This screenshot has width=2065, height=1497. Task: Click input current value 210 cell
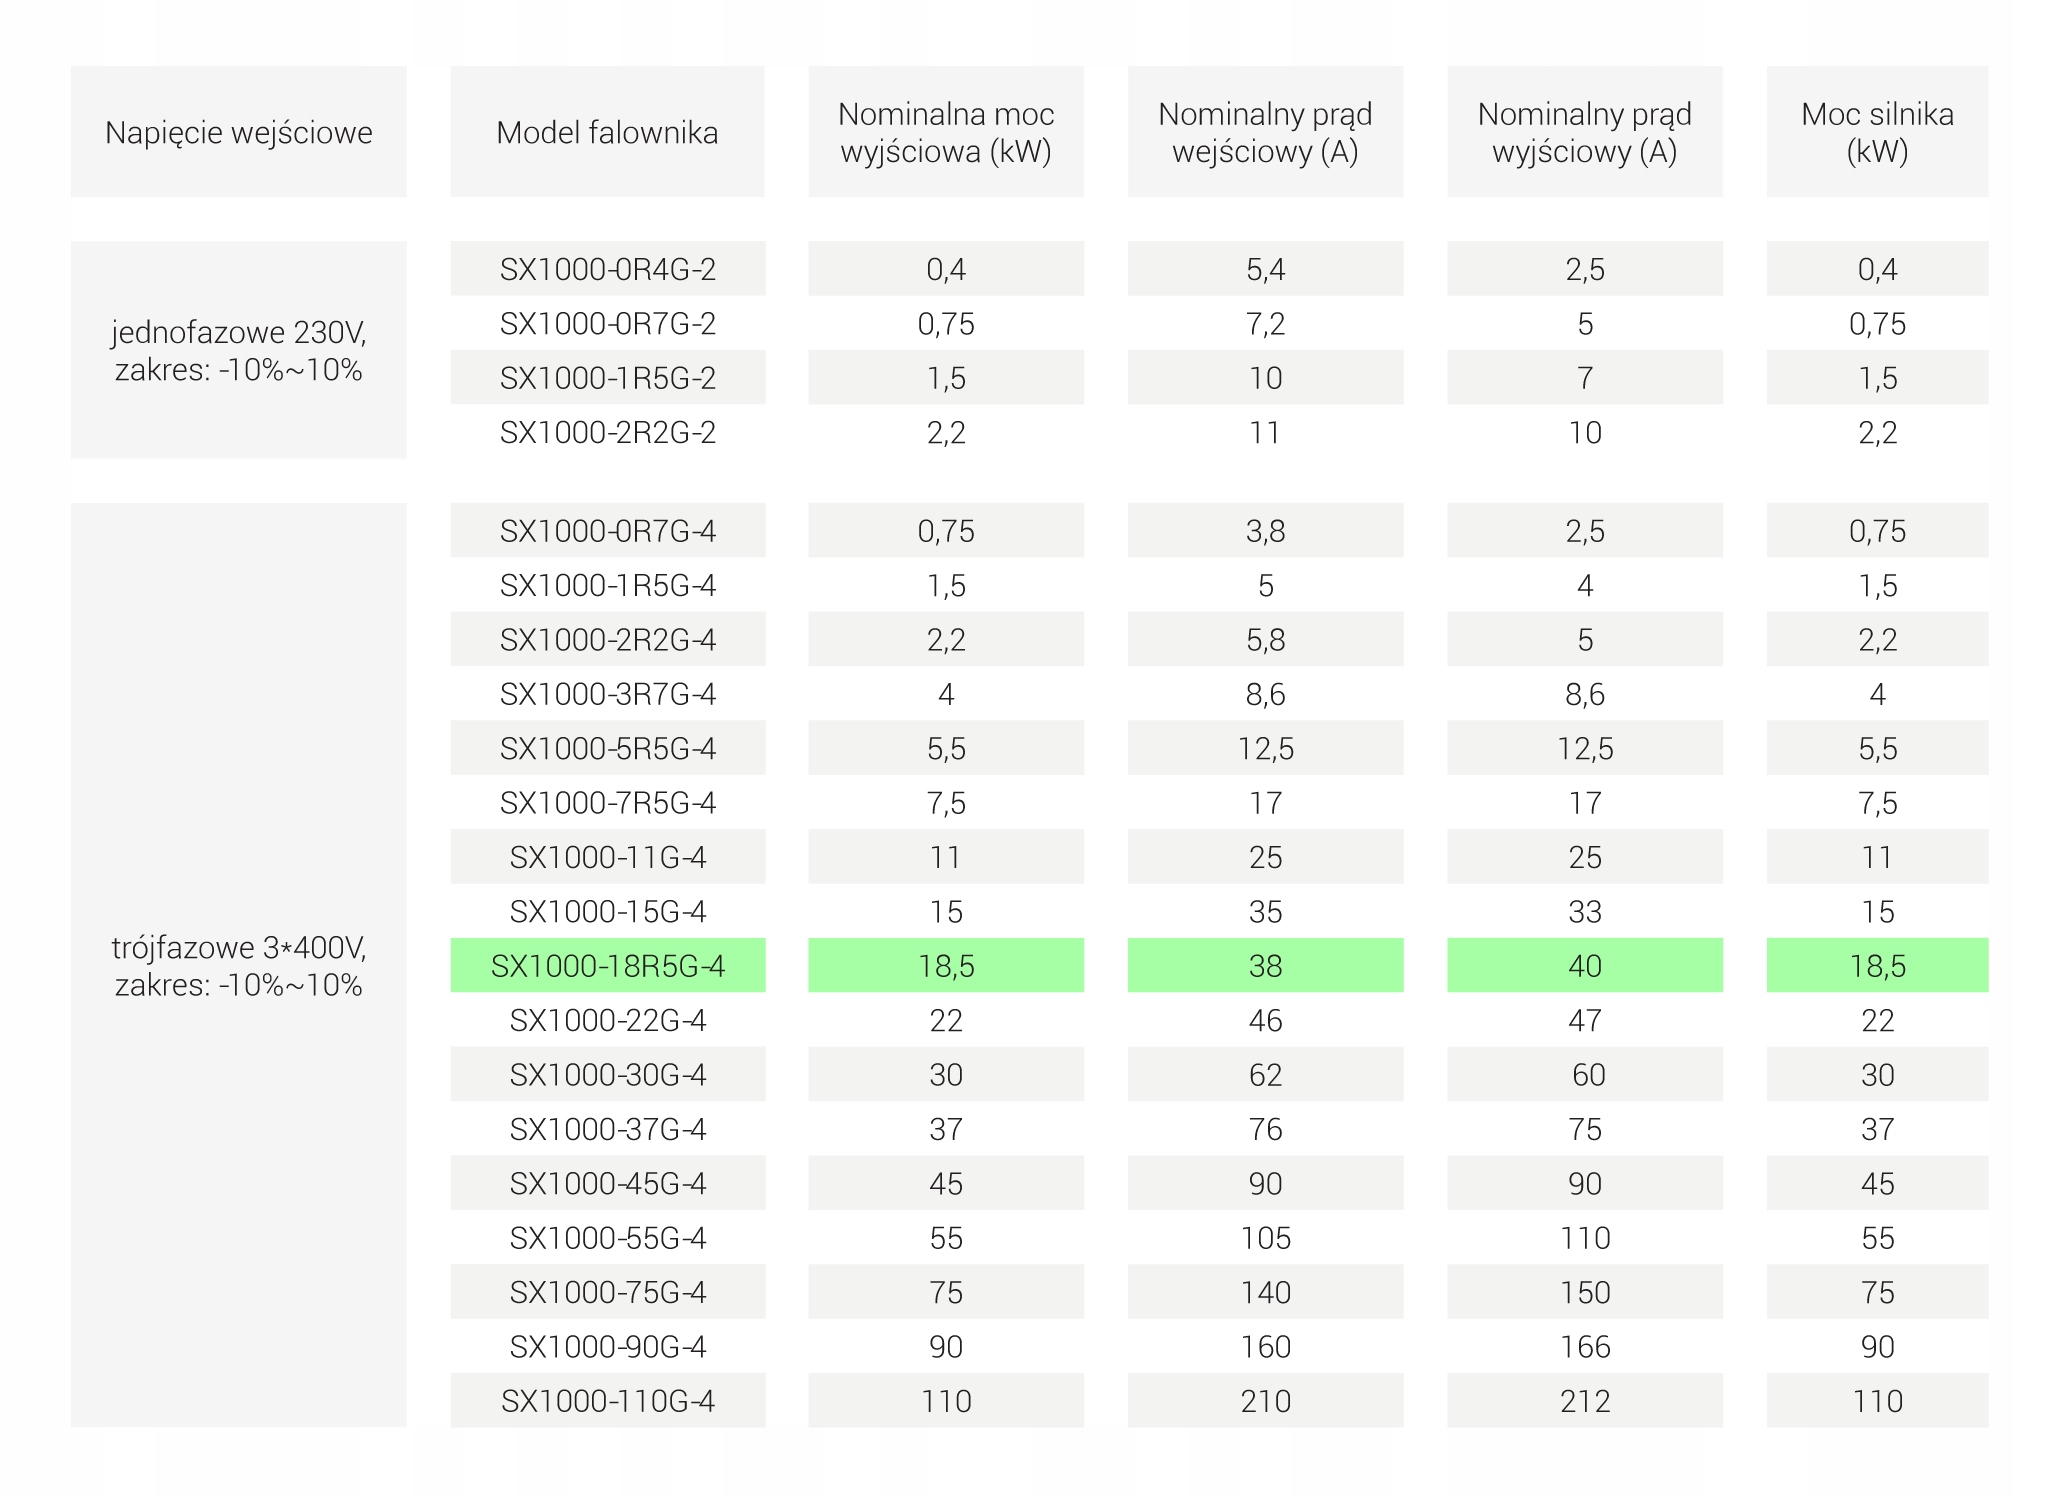(1265, 1401)
